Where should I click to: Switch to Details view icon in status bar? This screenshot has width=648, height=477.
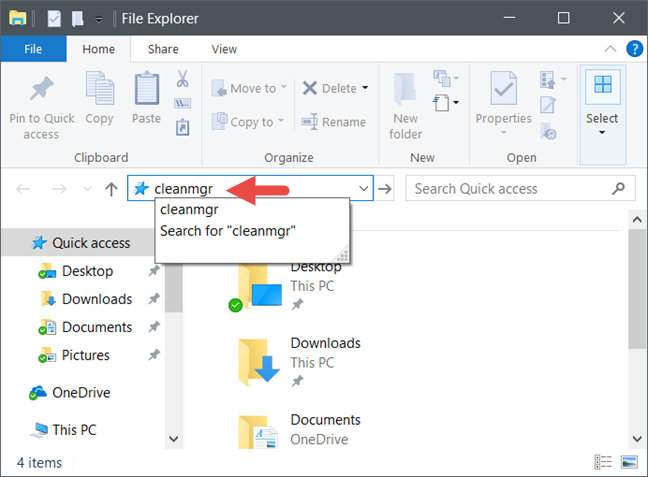coord(603,462)
